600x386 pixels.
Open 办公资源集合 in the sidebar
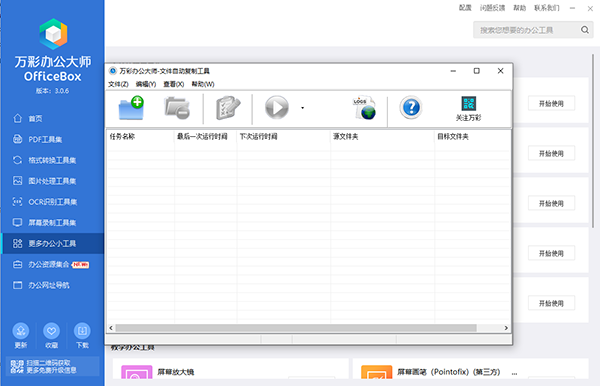coord(52,264)
